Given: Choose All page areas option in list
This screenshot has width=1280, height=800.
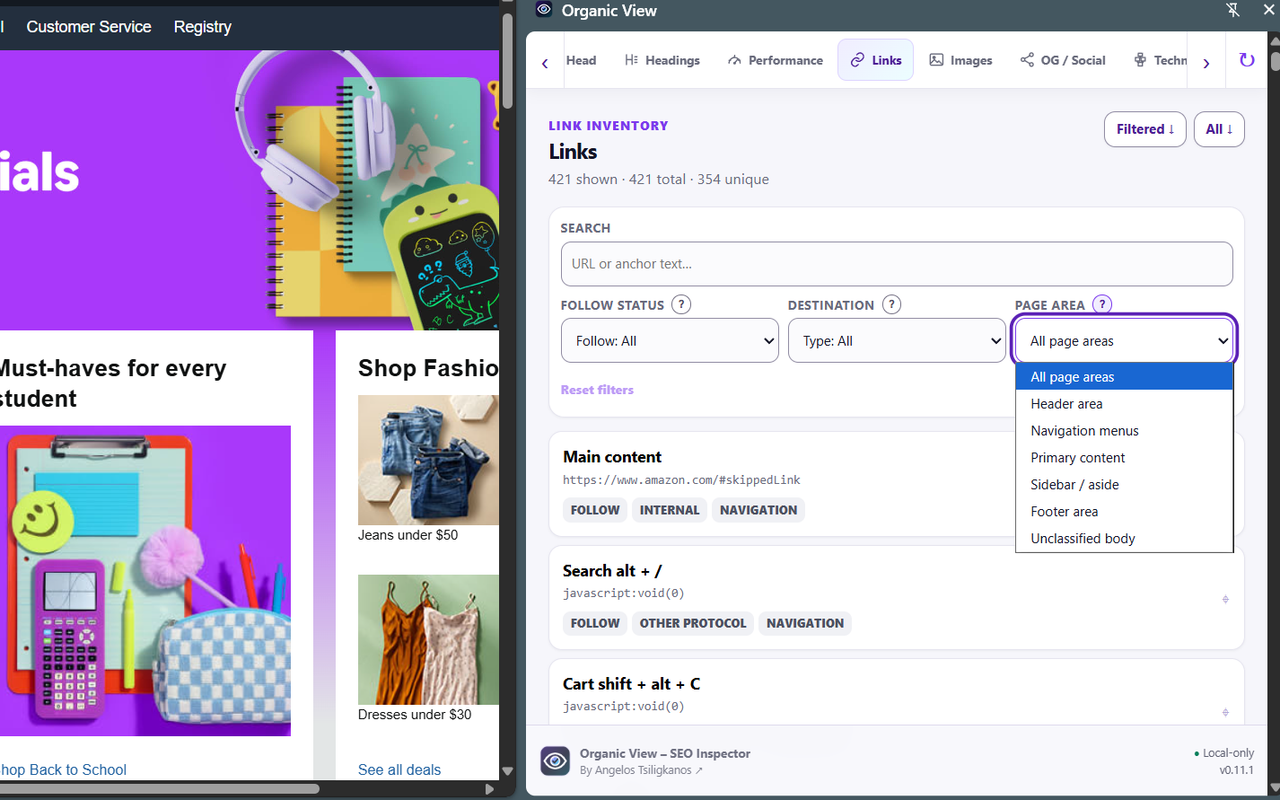Looking at the screenshot, I should 1124,377.
